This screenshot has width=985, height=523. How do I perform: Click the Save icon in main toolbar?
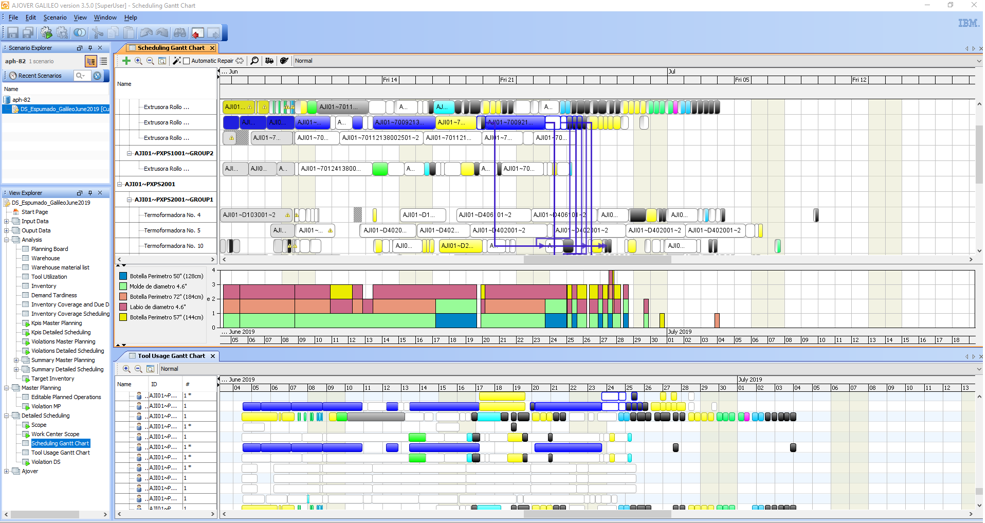(13, 33)
